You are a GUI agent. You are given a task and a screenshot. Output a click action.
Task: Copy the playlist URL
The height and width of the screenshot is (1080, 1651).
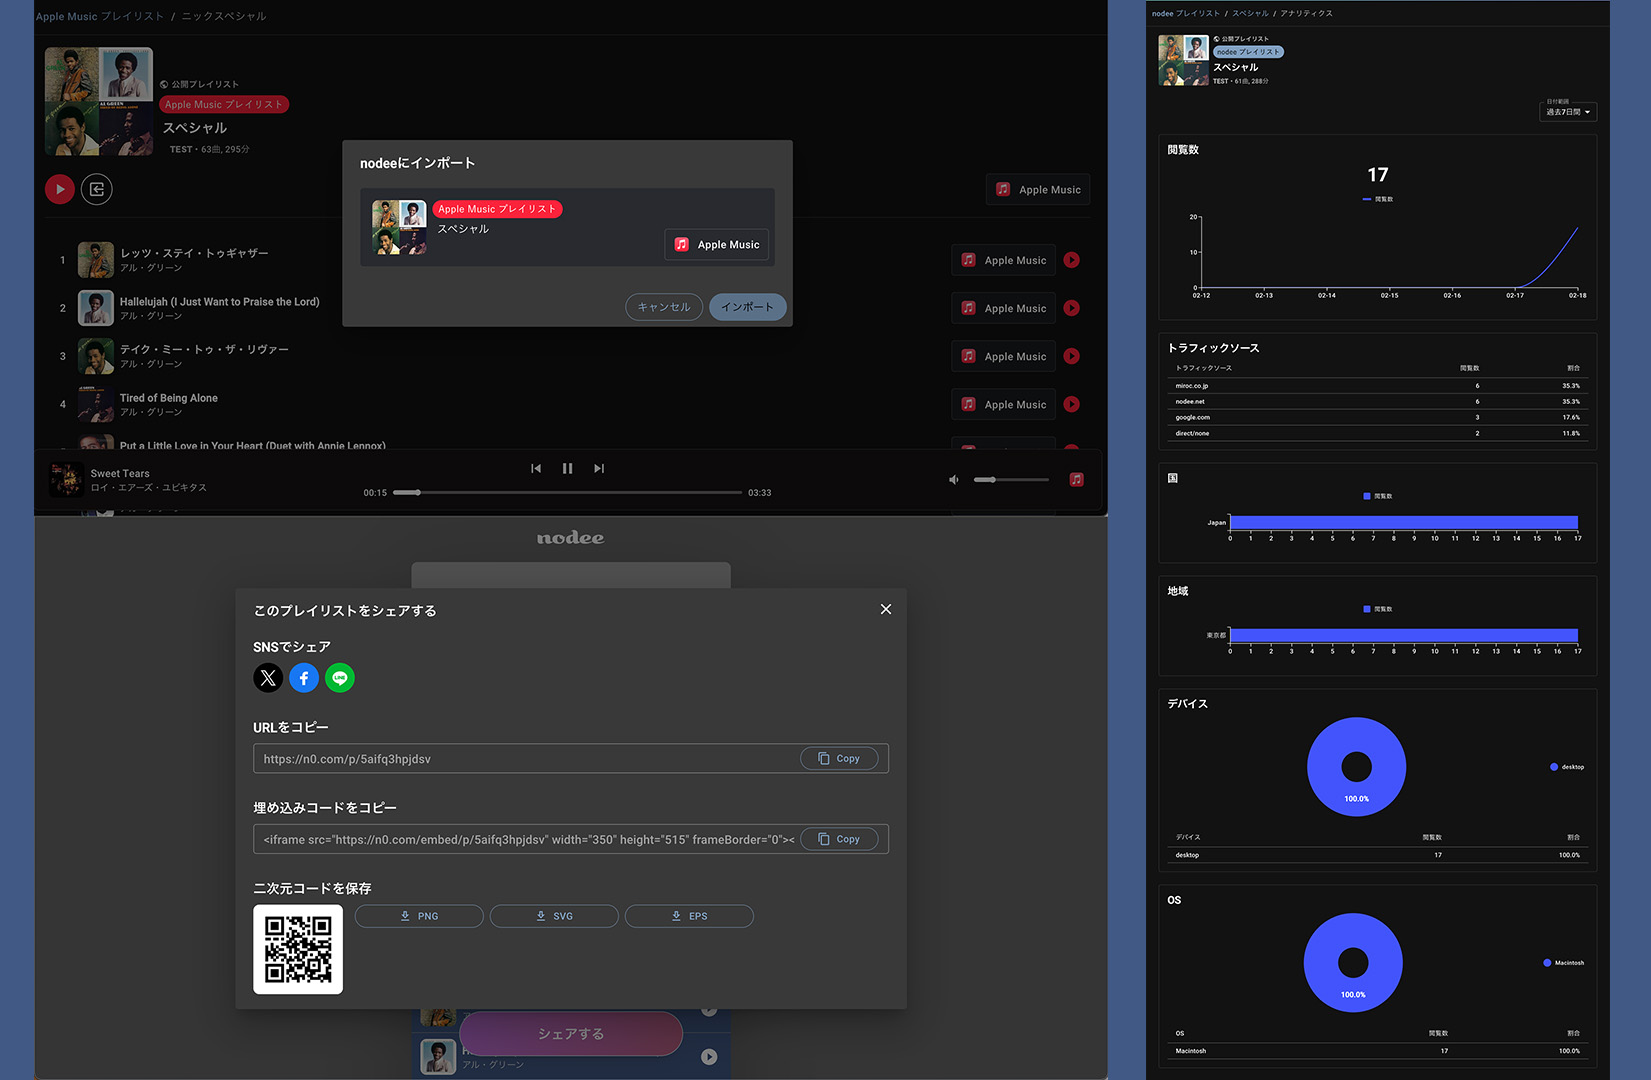pyautogui.click(x=839, y=759)
